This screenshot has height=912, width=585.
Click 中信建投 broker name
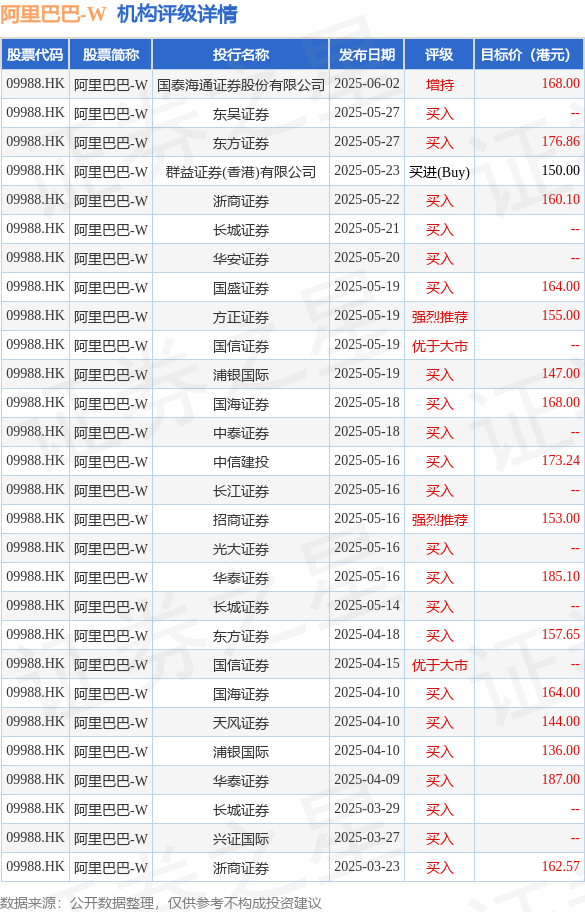click(x=241, y=462)
